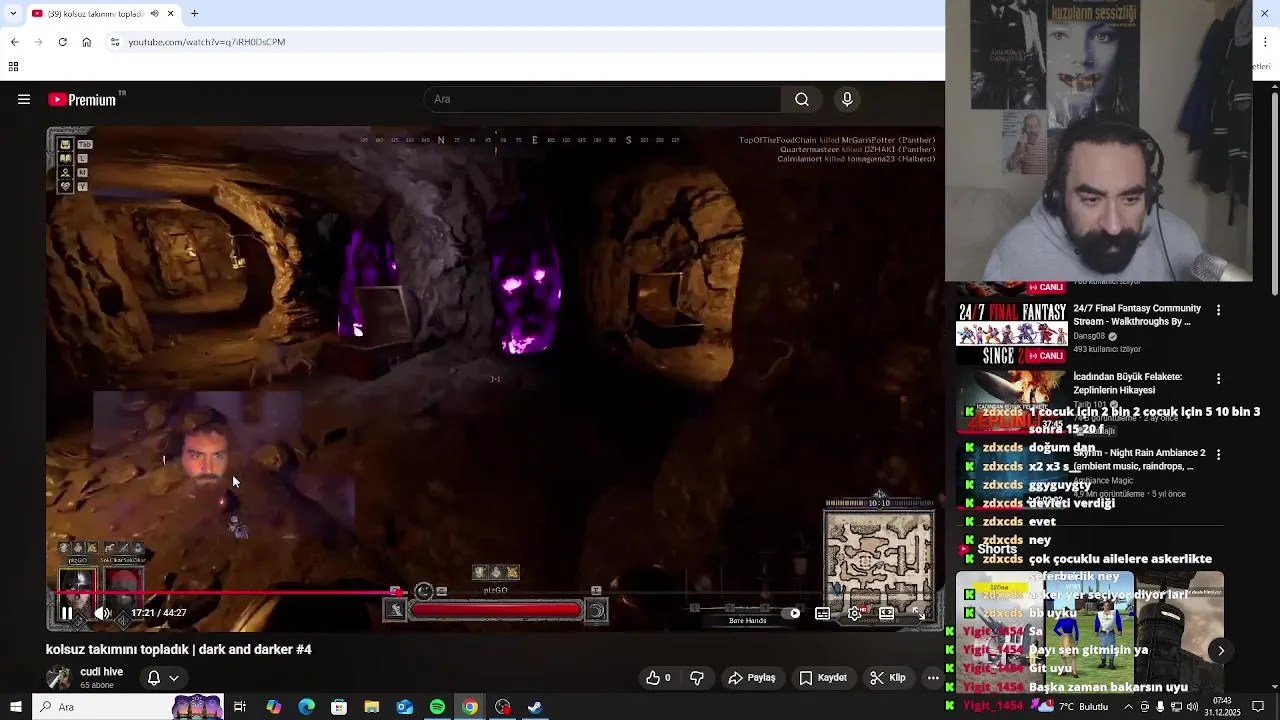Switch to Chrome in taskbar
This screenshot has height=720, width=1280.
469,707
